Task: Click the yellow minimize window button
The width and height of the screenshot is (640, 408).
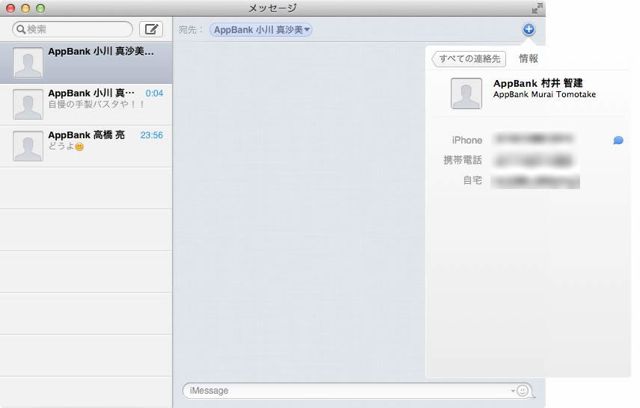Action: pos(25,8)
